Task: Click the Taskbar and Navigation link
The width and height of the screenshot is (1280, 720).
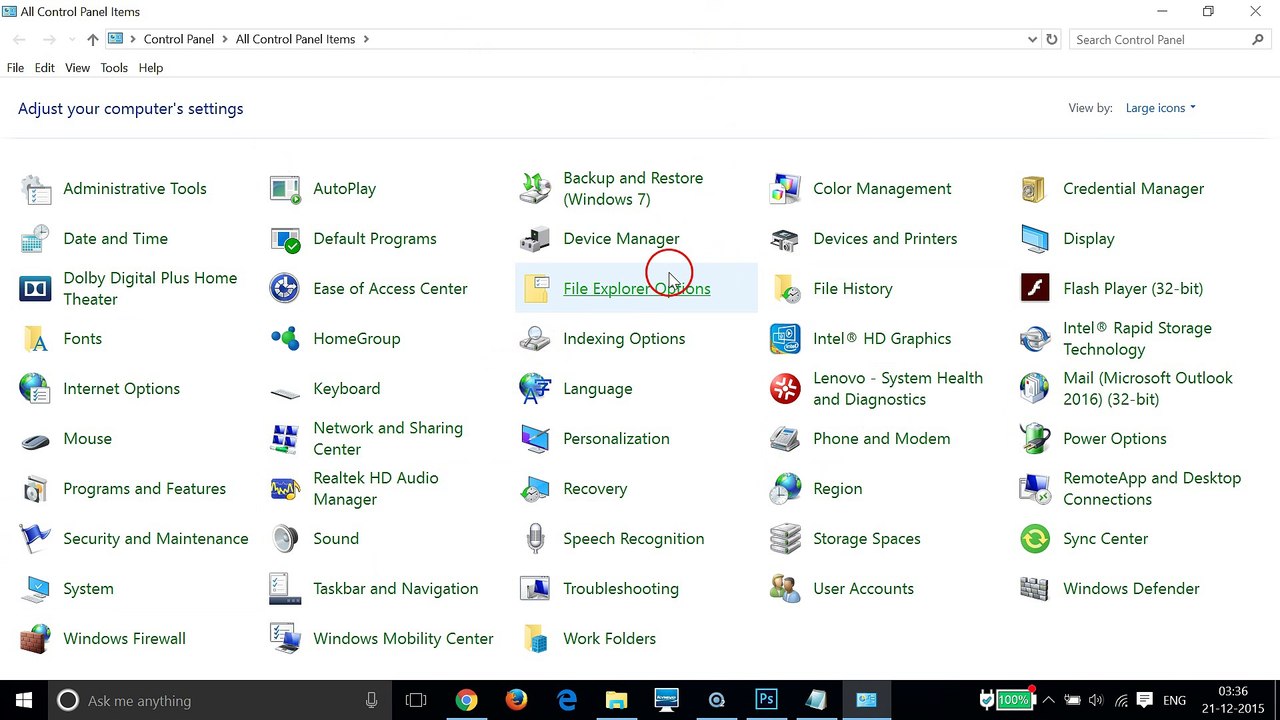Action: 396,589
